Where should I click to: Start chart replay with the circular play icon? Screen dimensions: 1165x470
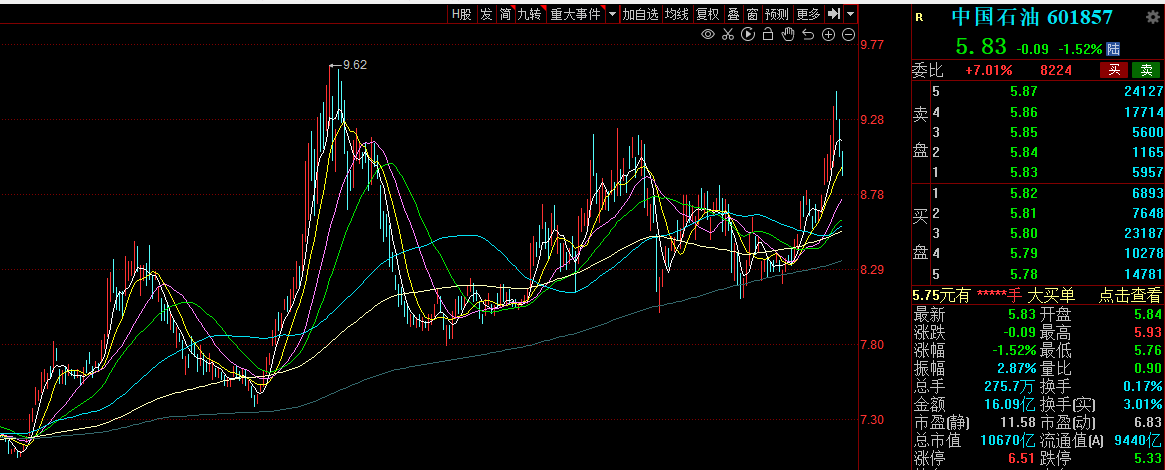[x=748, y=34]
